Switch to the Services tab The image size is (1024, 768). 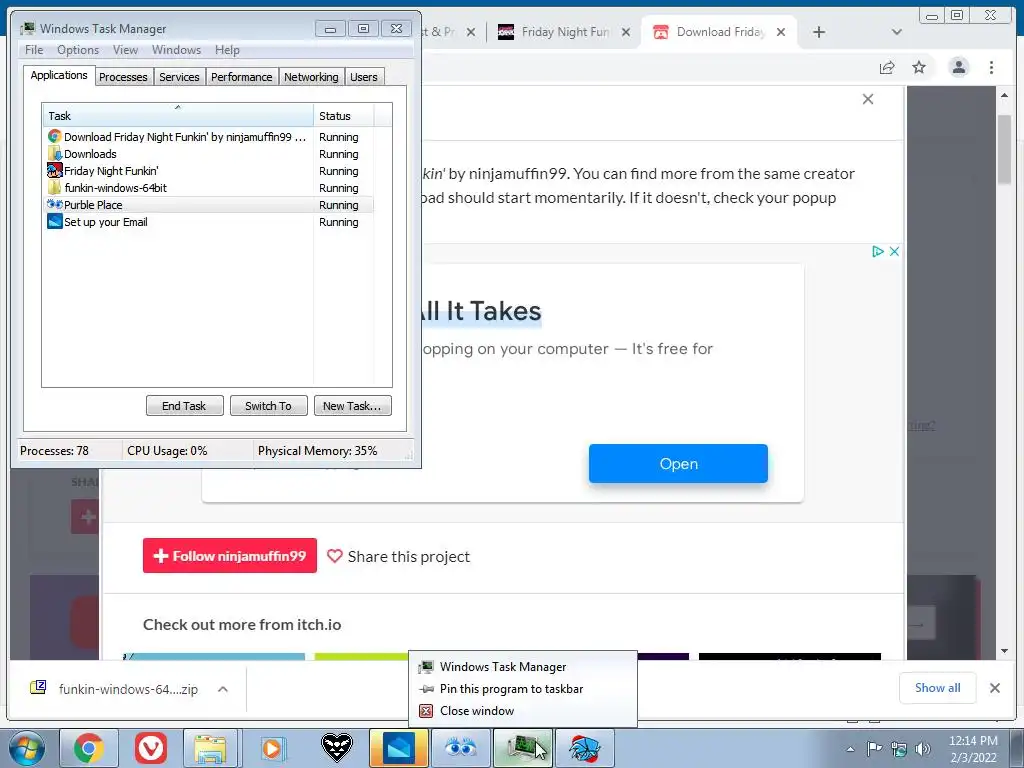click(179, 77)
